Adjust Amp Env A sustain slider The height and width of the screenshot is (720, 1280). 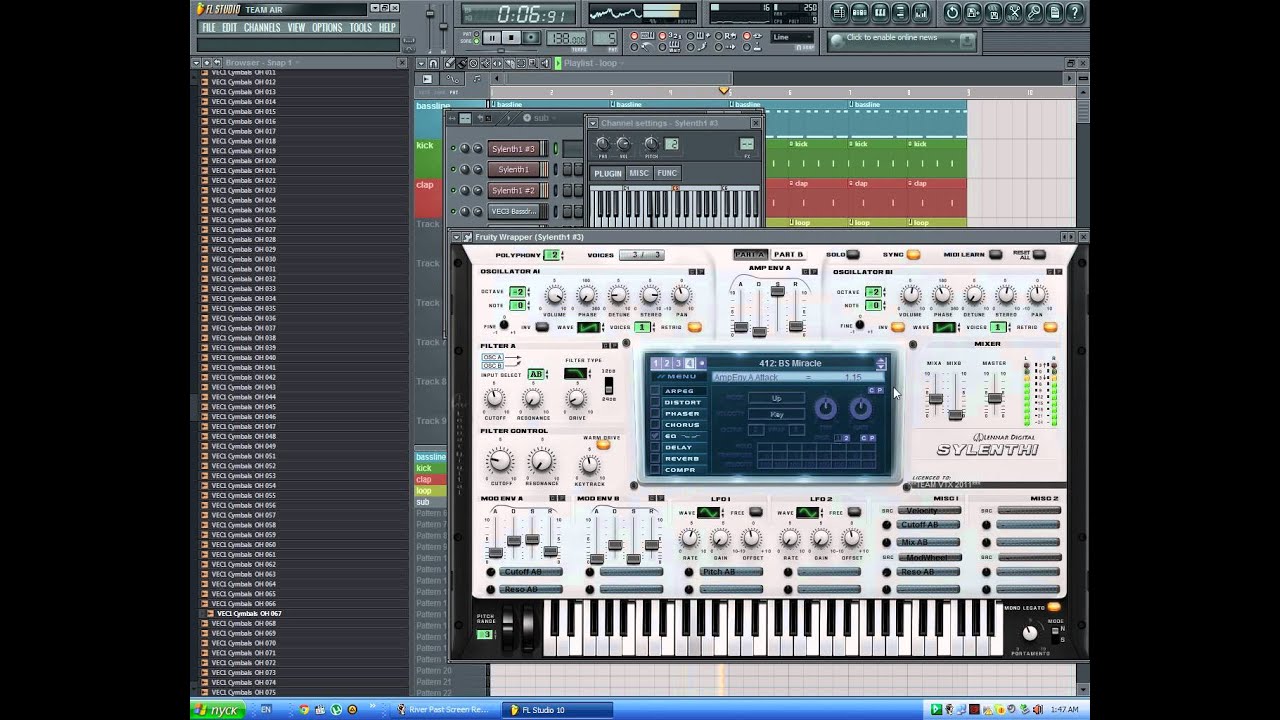(777, 292)
